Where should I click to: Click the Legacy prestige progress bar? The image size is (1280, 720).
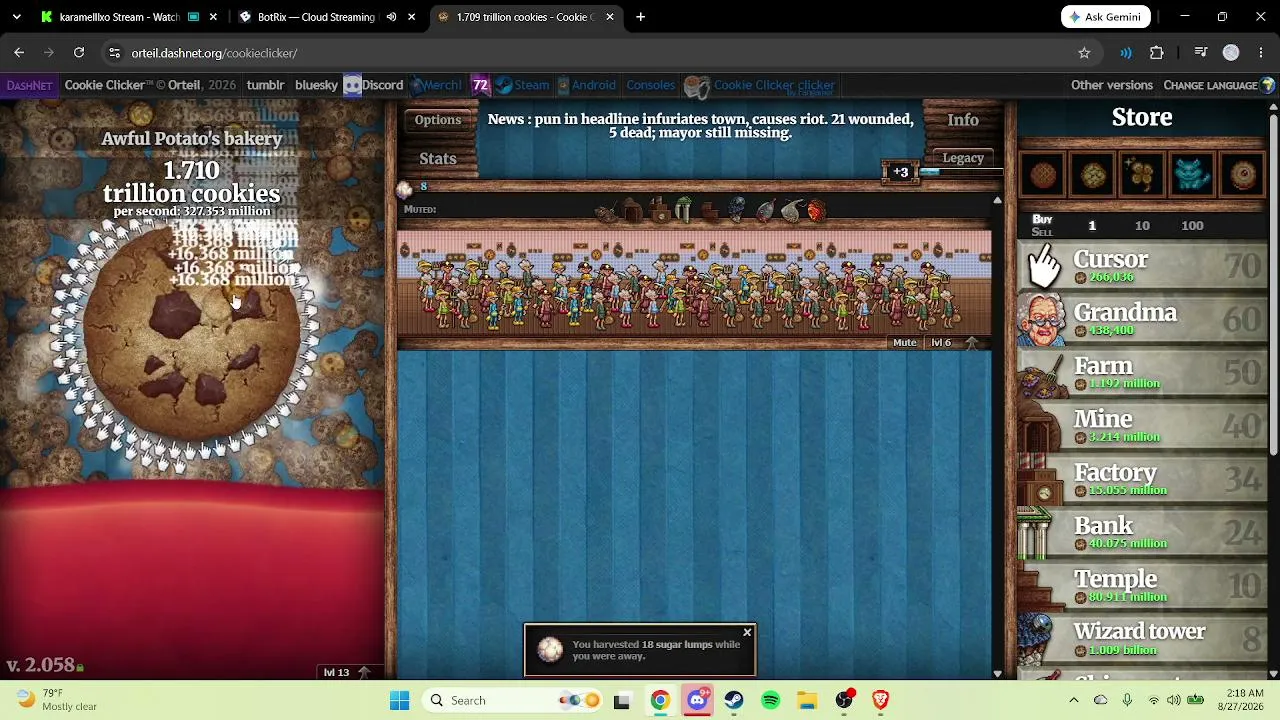pos(961,172)
